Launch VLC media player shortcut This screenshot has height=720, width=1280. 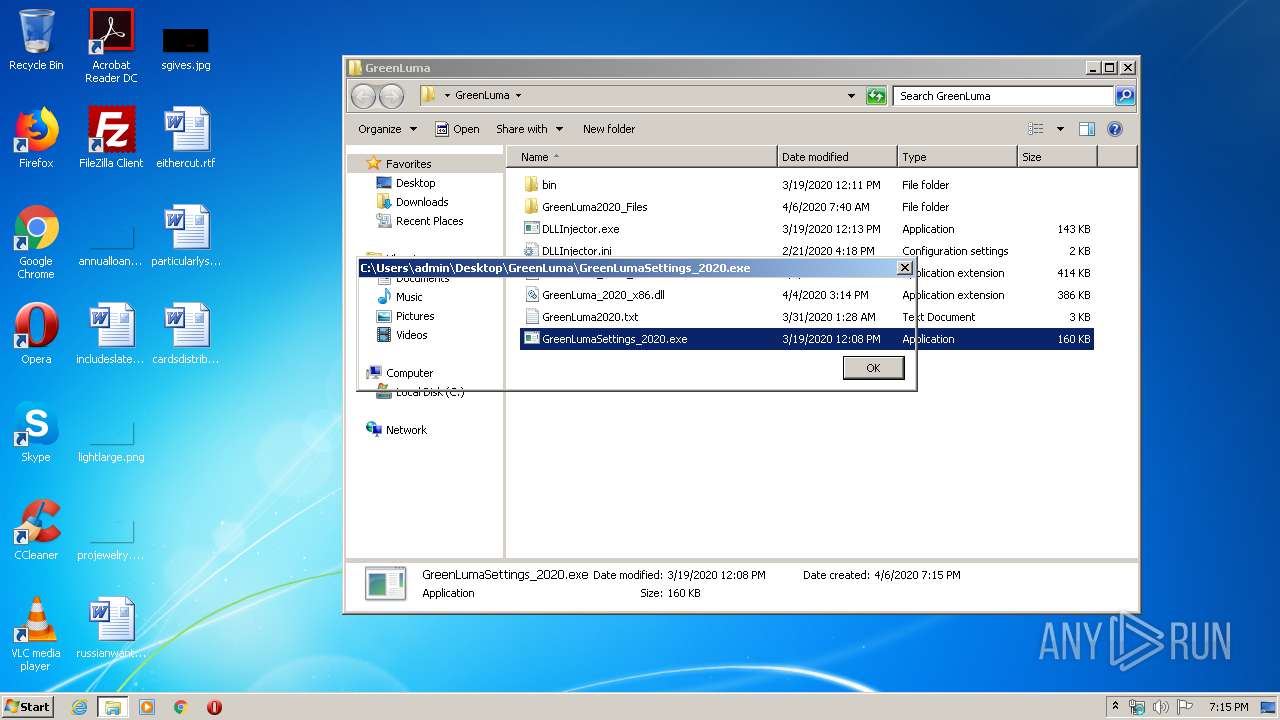[36, 634]
